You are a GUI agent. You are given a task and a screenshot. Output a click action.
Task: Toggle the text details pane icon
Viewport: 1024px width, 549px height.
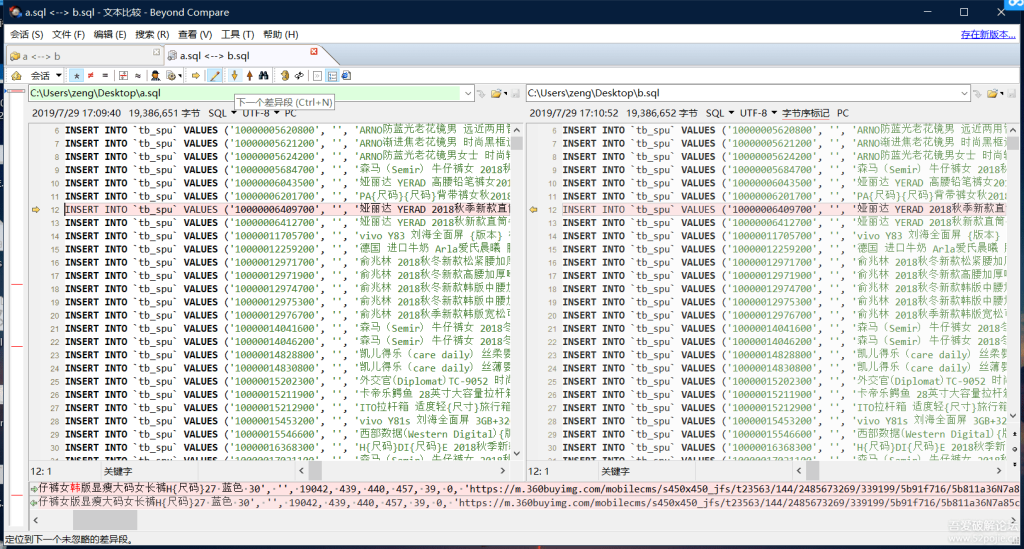pos(332,76)
